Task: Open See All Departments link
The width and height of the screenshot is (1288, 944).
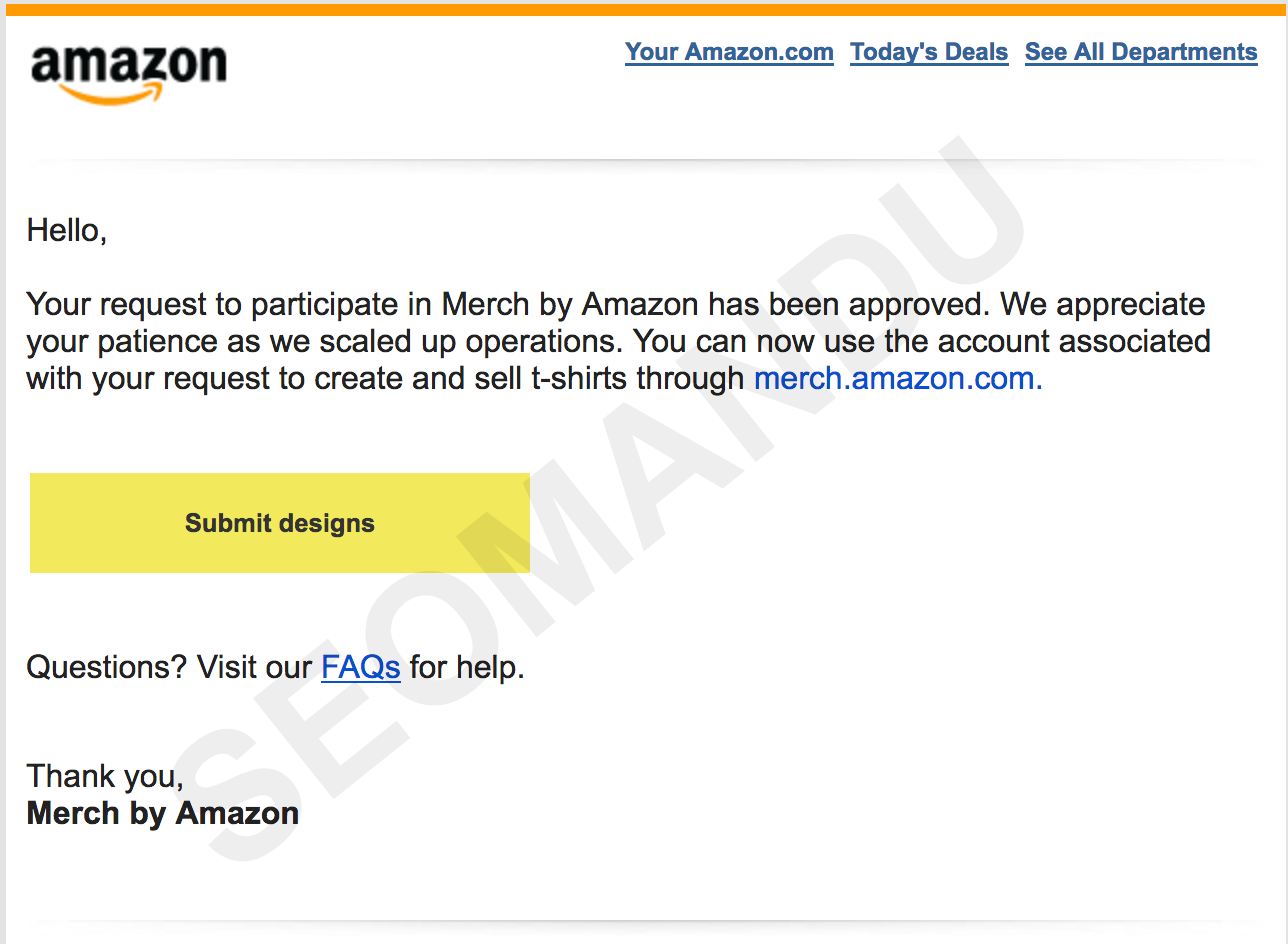Action: (x=1141, y=52)
